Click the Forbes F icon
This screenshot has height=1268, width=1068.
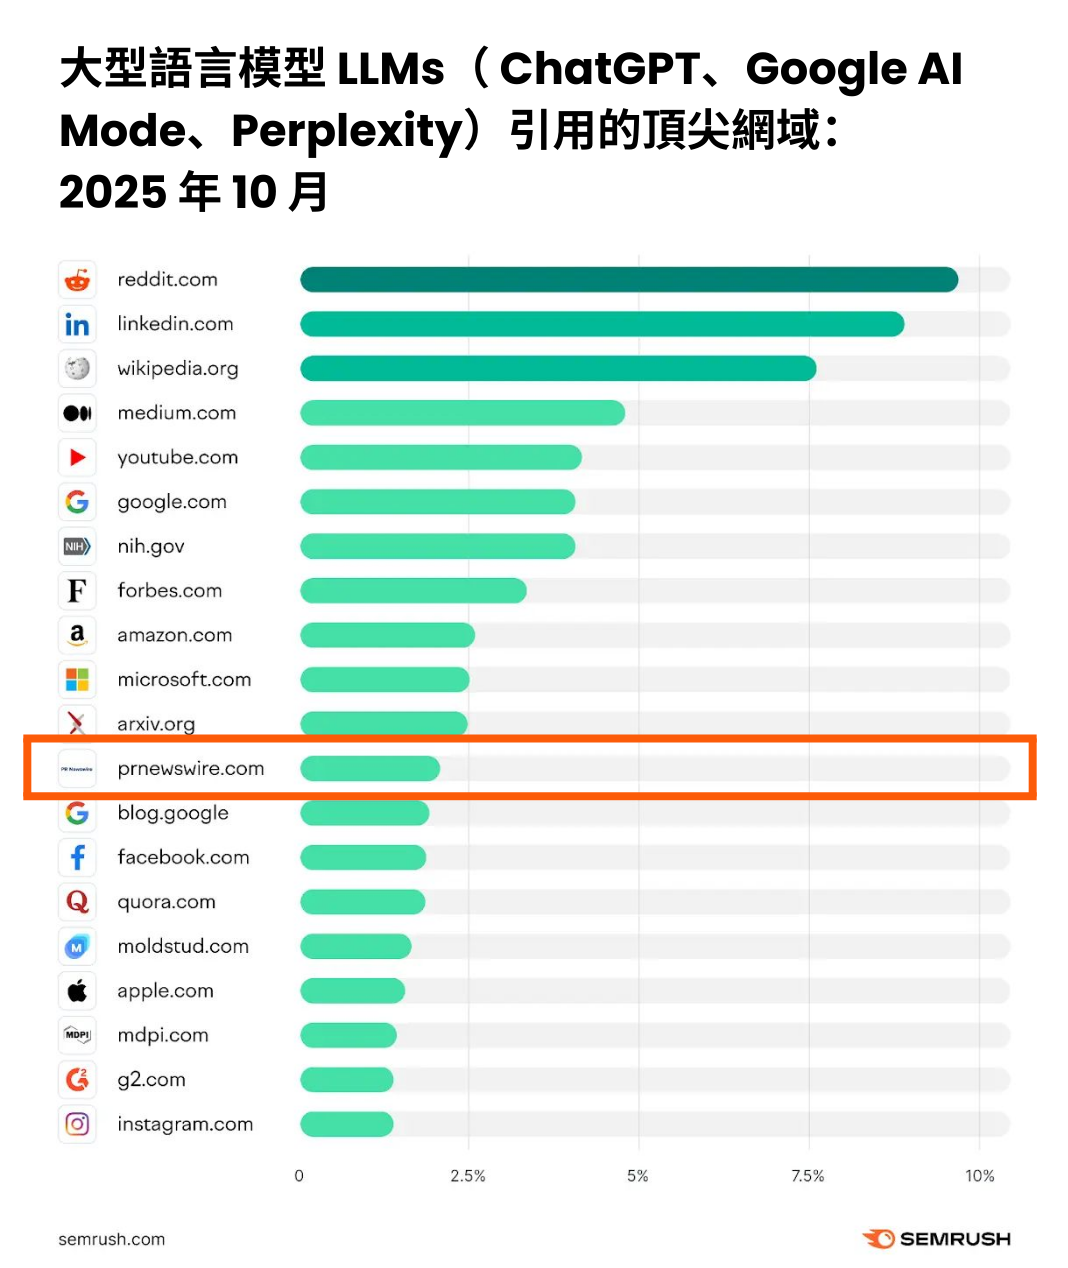(77, 591)
